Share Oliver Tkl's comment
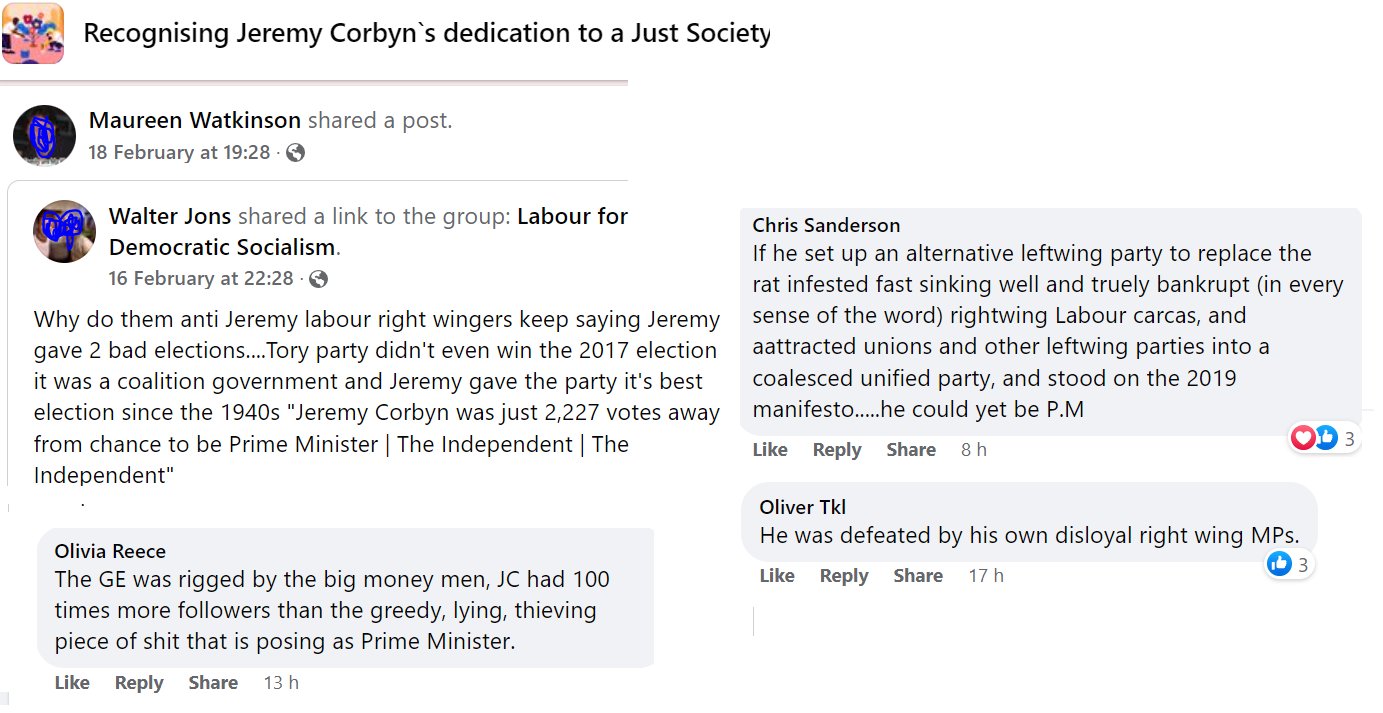Viewport: 1383px width, 713px height. pos(918,576)
